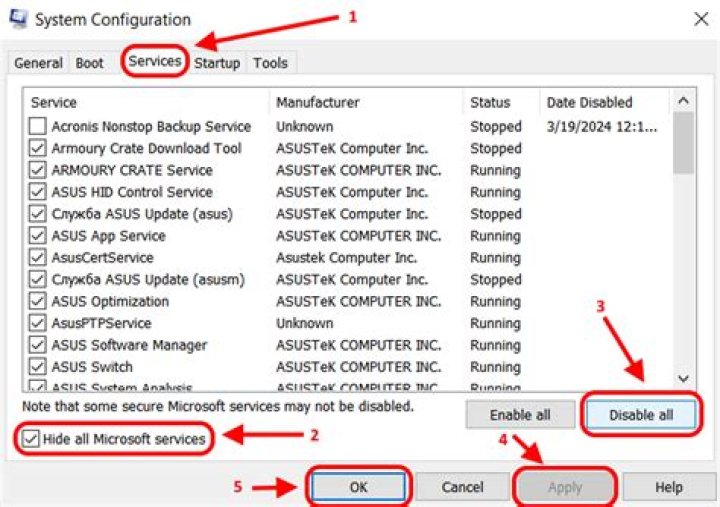Sort list by Service column header
Screen dimensions: 720x507
(146, 102)
